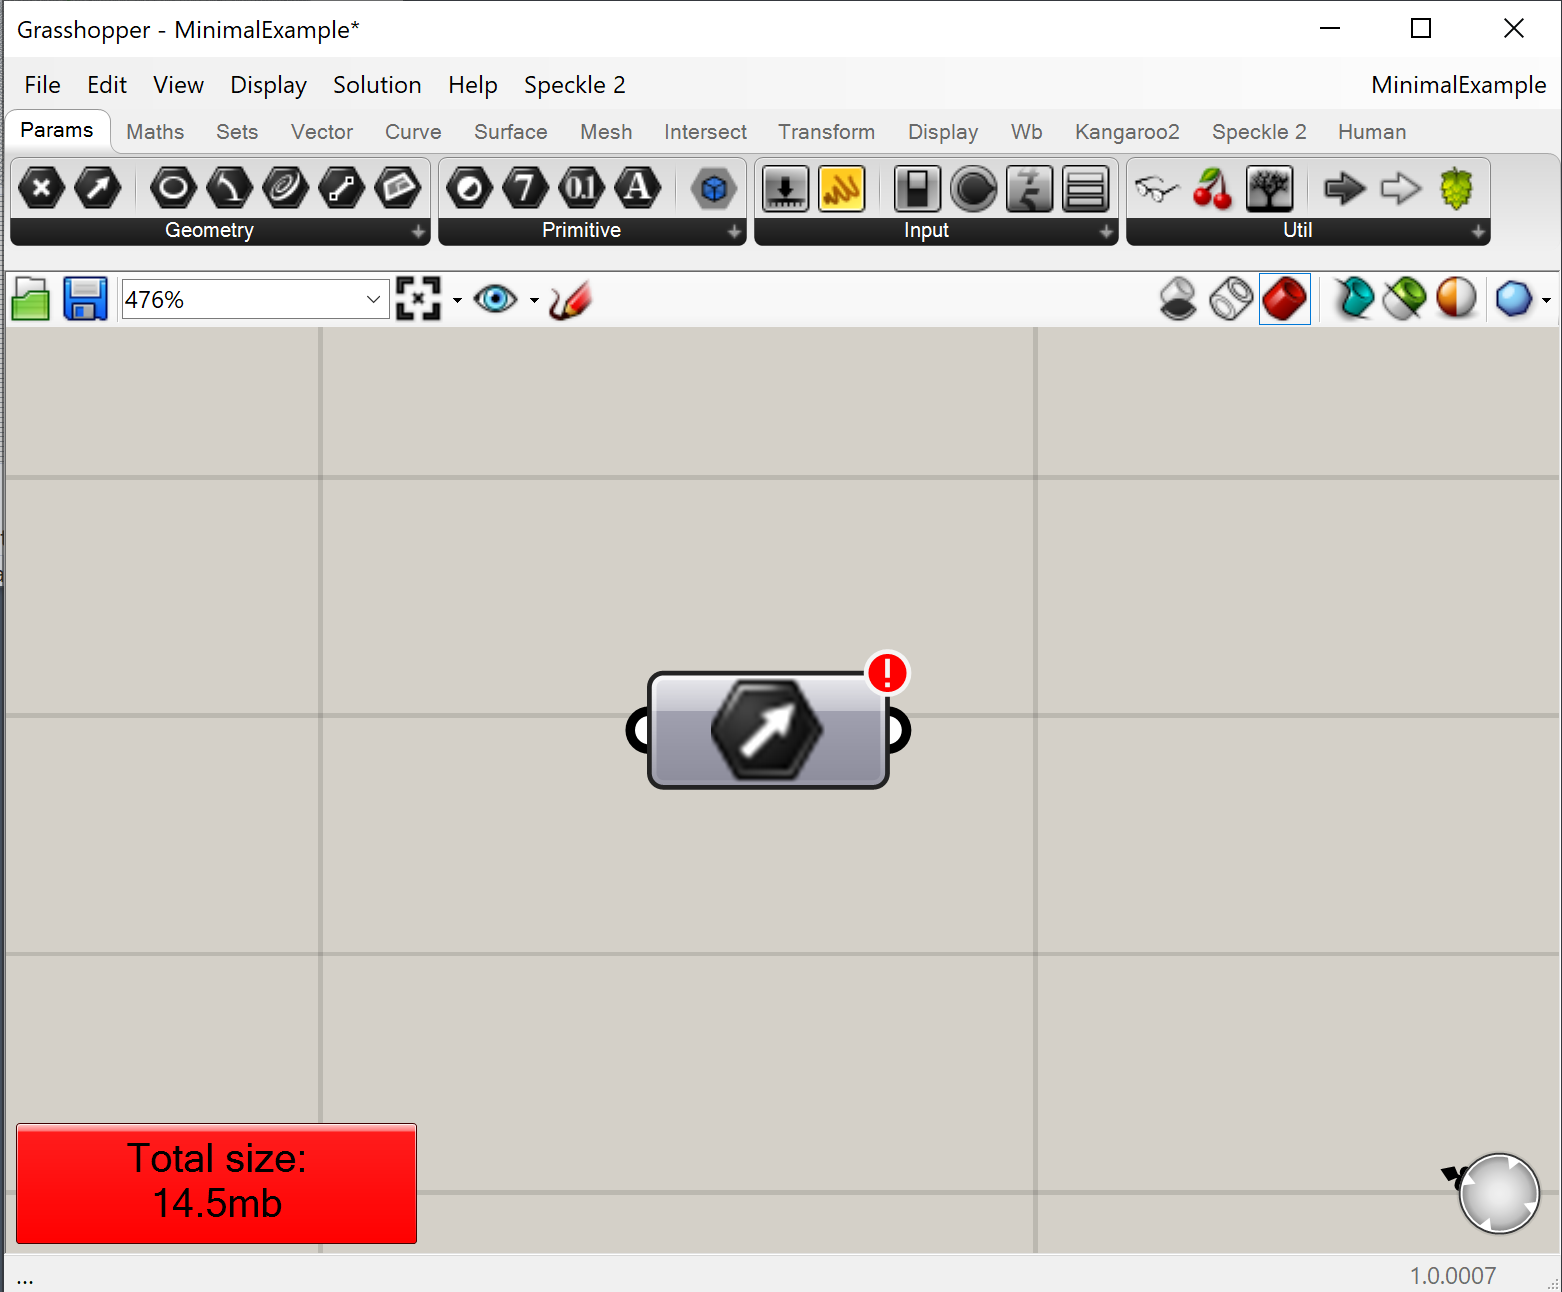This screenshot has height=1292, width=1562.
Task: Select the Plane parameter icon
Action: [397, 188]
